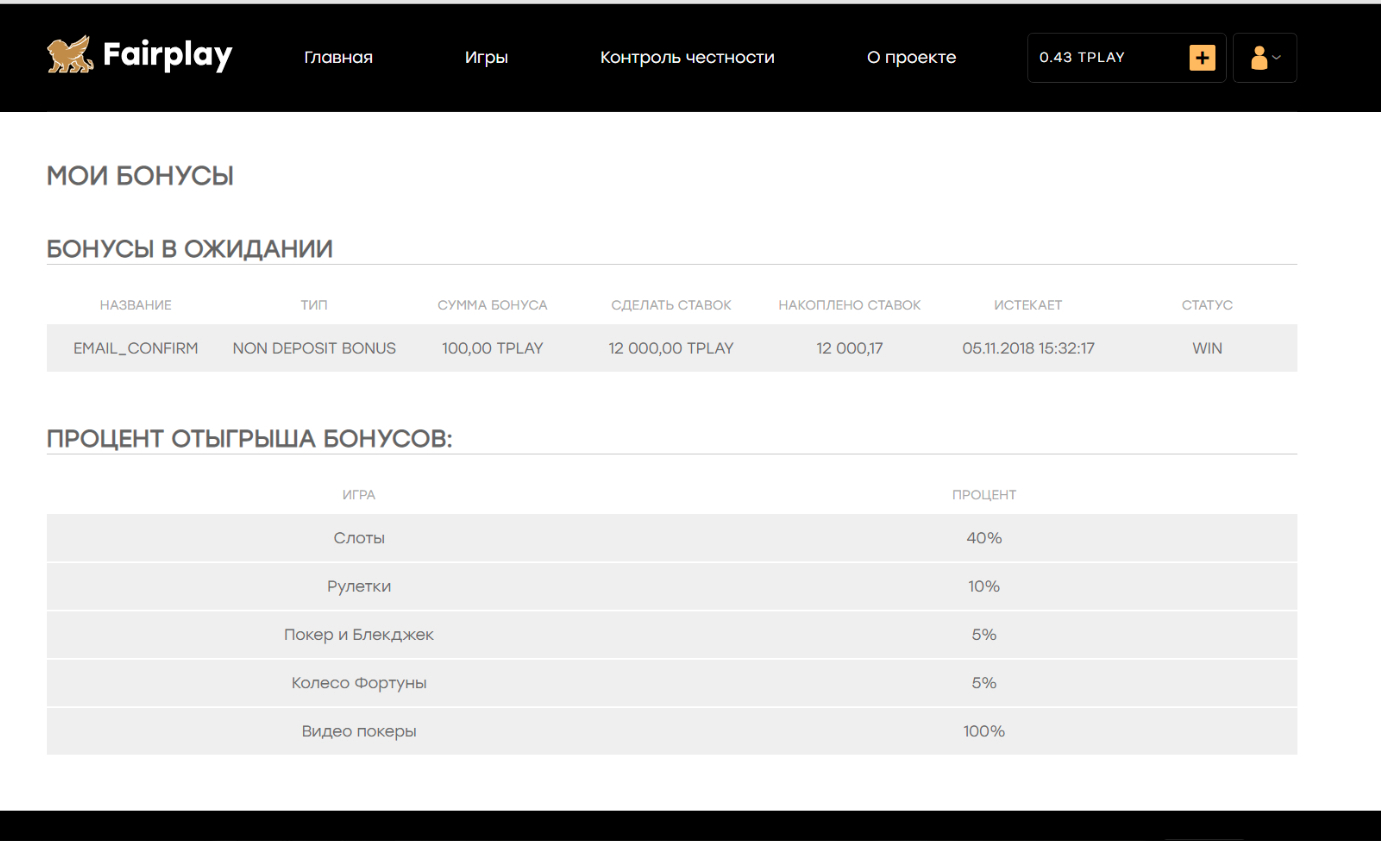Click the WIN status of bonus
The height and width of the screenshot is (841, 1381).
point(1207,349)
